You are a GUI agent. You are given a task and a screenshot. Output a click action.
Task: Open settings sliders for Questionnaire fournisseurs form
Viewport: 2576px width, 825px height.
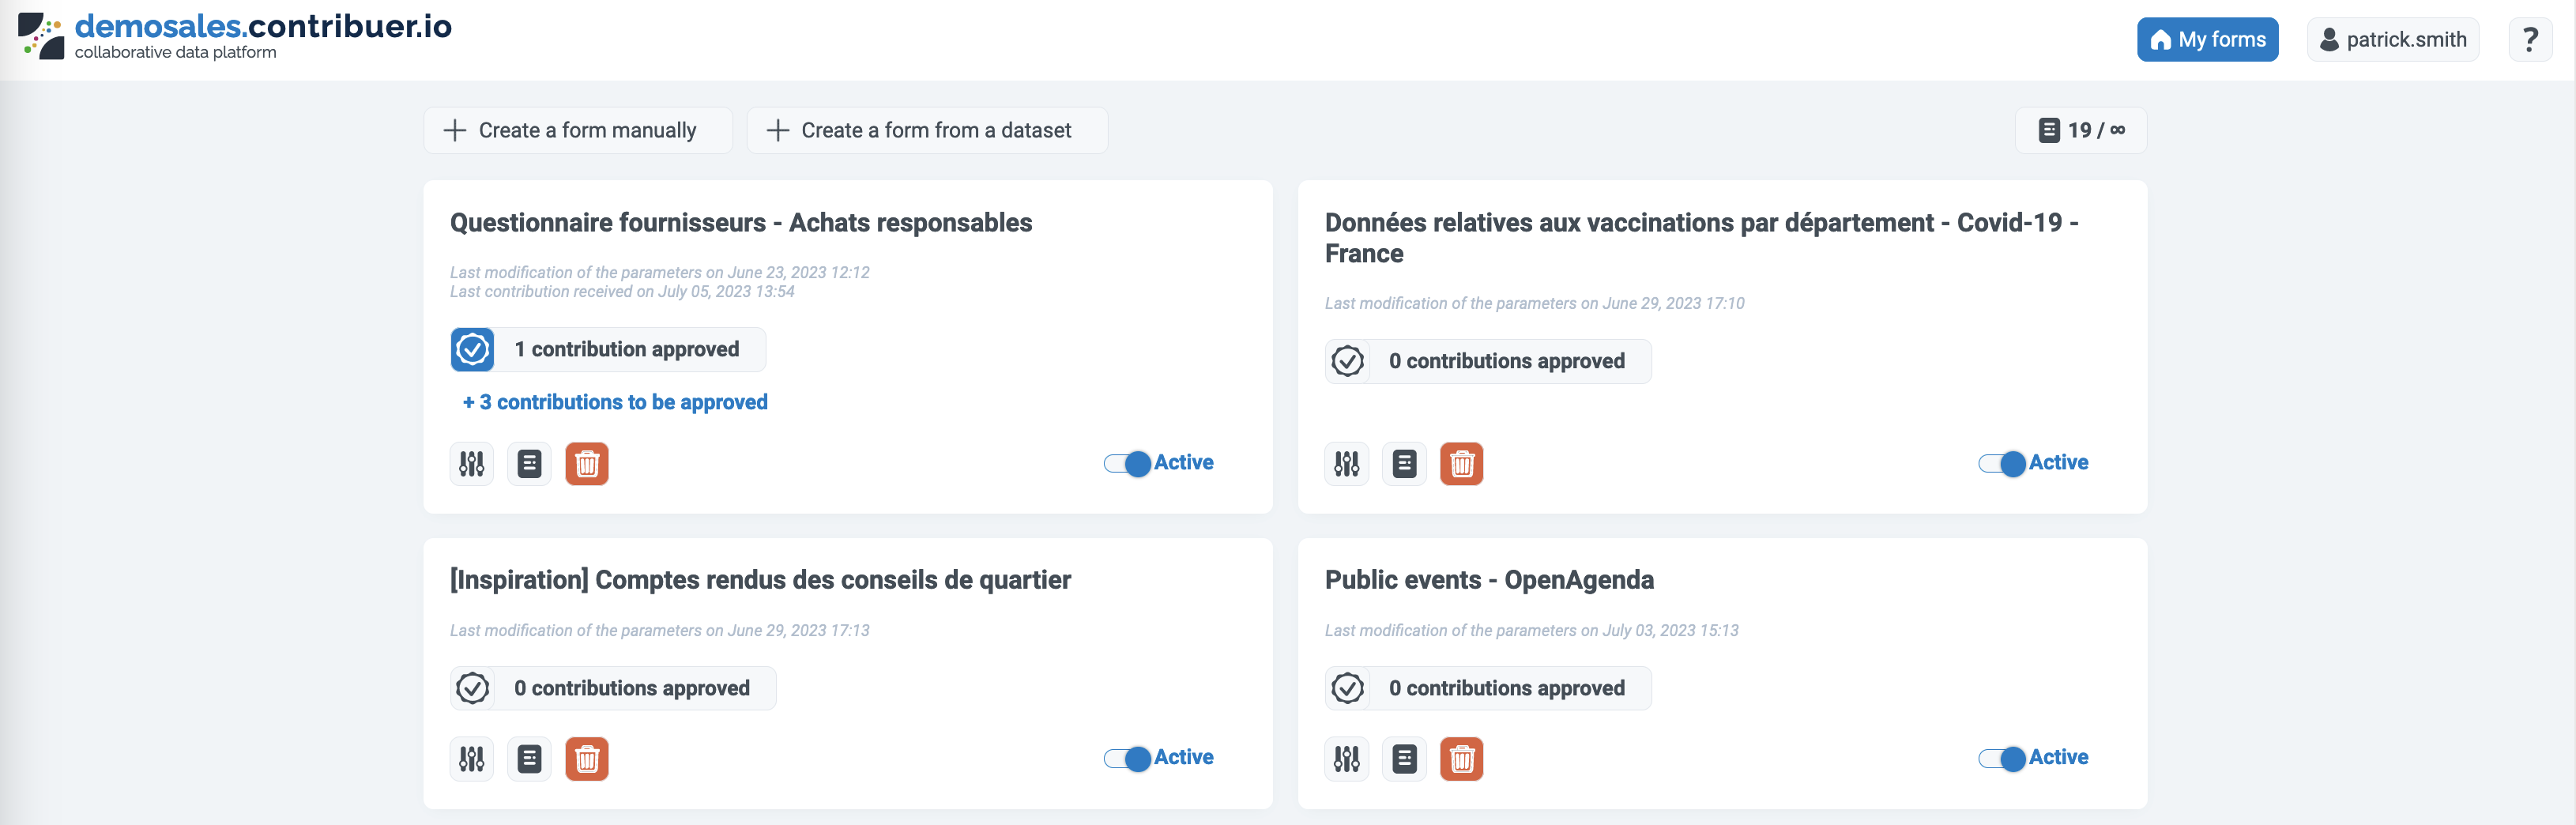(x=471, y=464)
